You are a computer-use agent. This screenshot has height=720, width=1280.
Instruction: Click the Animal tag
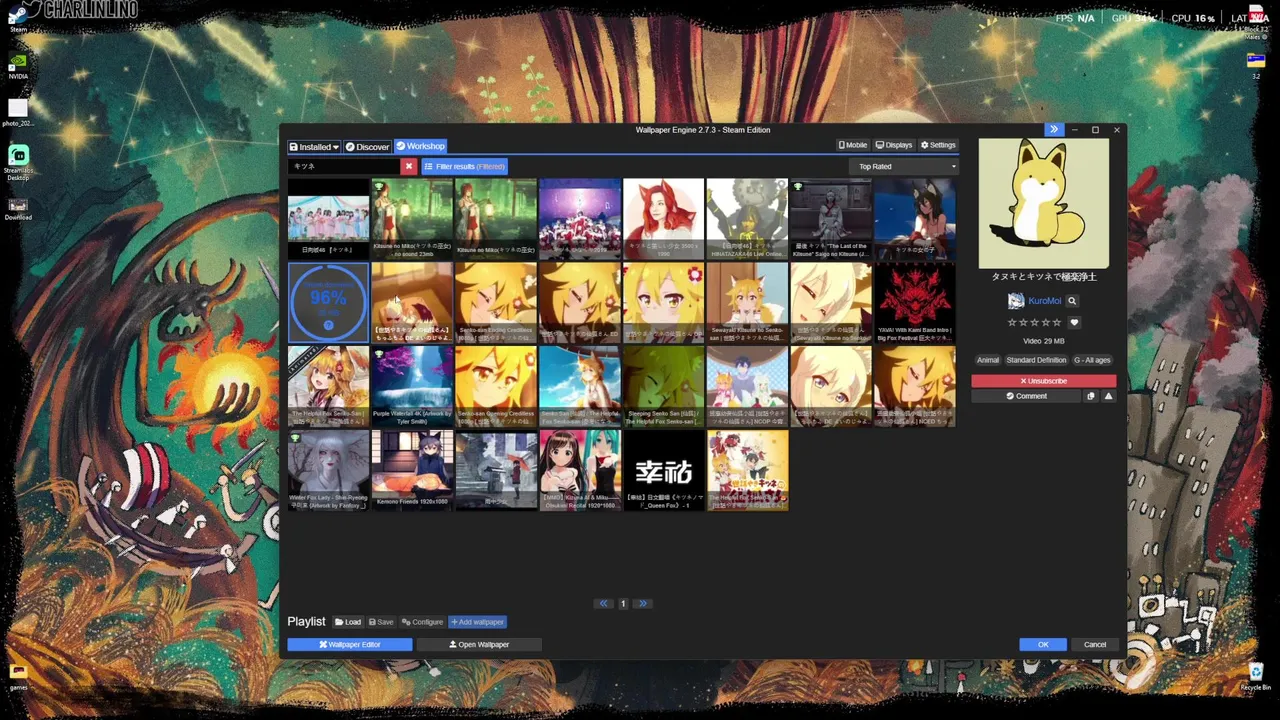point(988,360)
